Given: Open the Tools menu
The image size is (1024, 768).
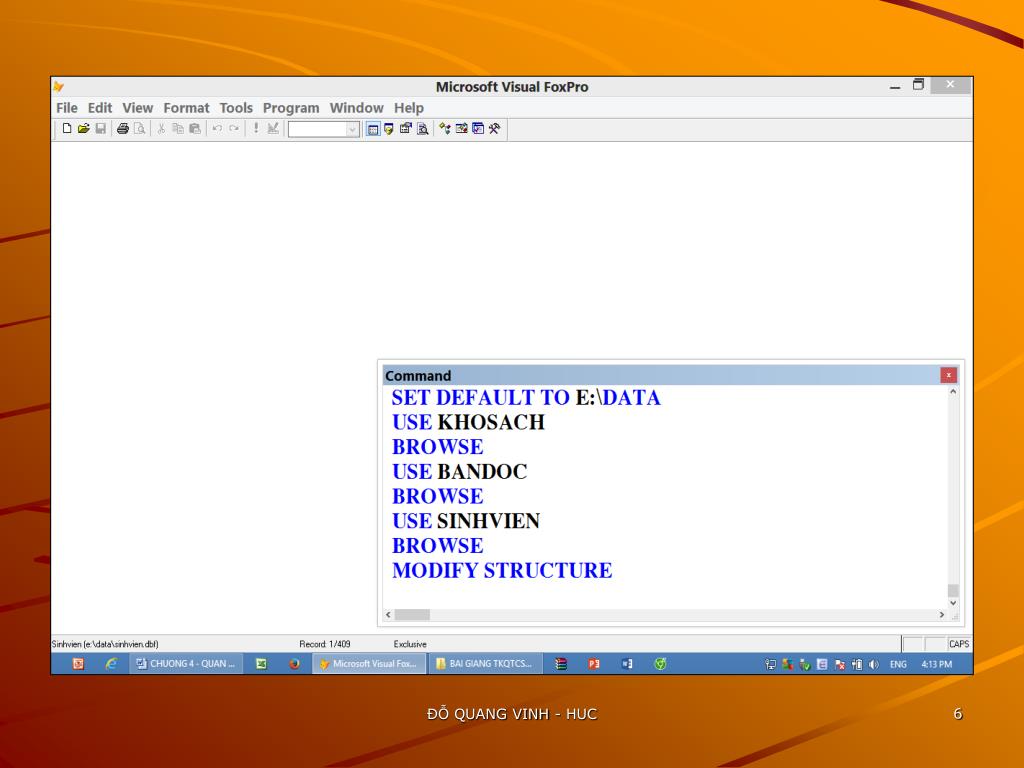Looking at the screenshot, I should pos(236,108).
